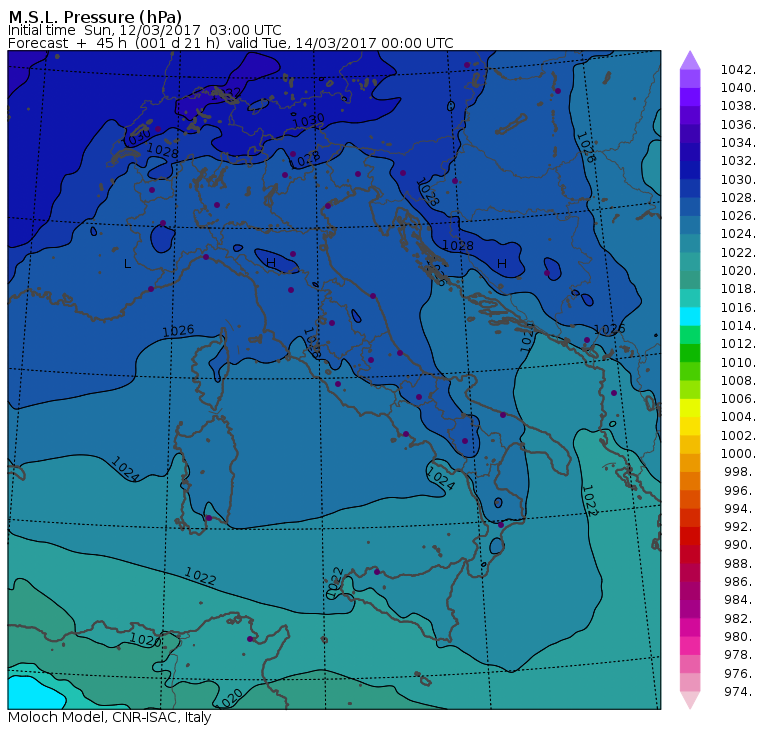Click the 1032 contour label on the map
This screenshot has height=731, width=760.
click(226, 93)
